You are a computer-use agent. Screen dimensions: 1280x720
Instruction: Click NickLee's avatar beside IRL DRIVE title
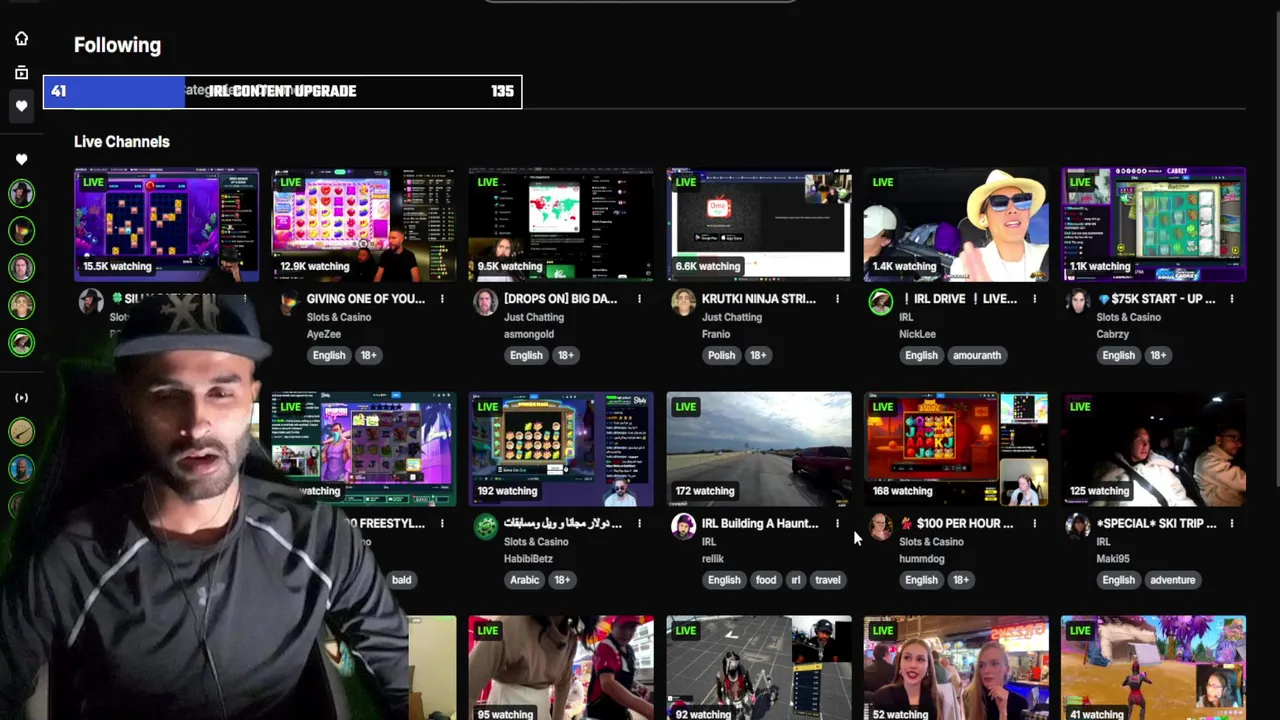coord(880,302)
